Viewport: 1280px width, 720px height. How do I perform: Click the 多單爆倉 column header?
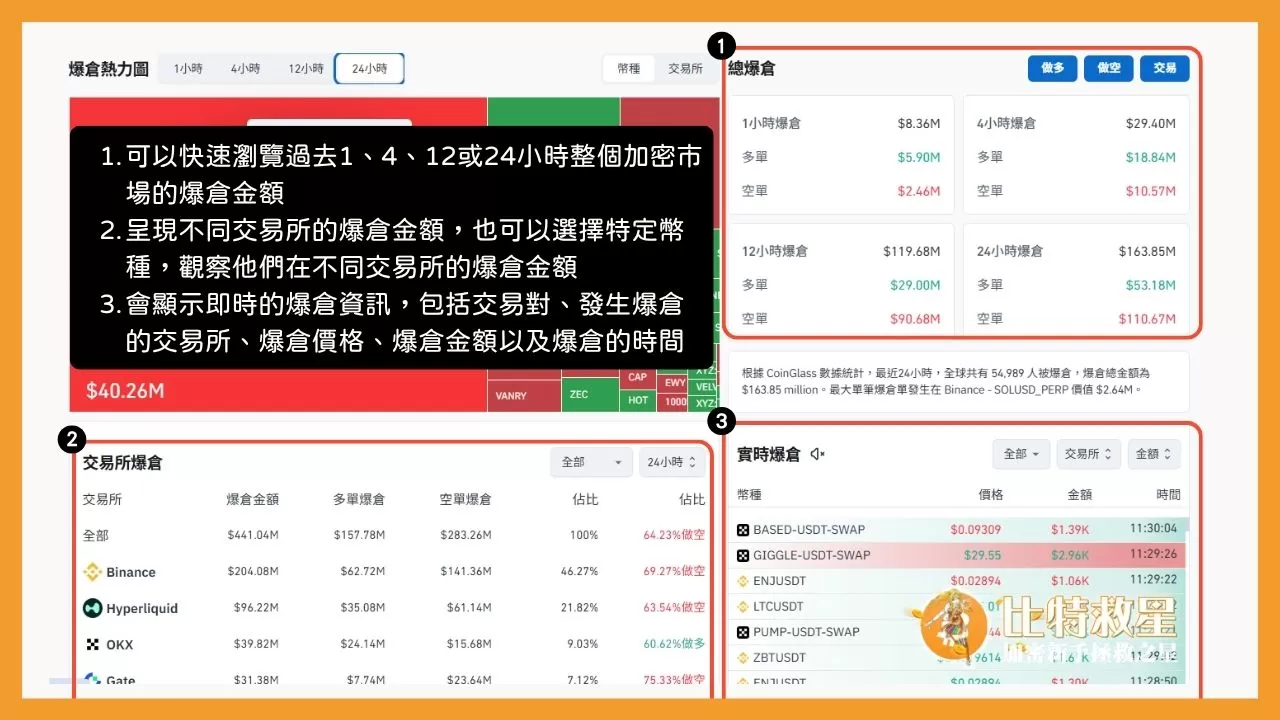359,499
